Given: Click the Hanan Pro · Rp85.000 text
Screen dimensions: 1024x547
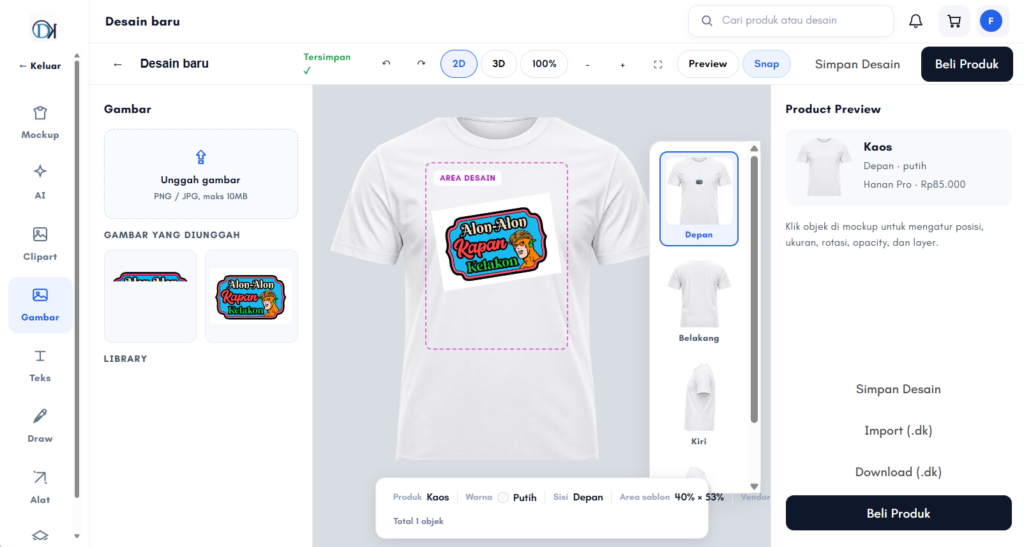Looking at the screenshot, I should point(914,184).
